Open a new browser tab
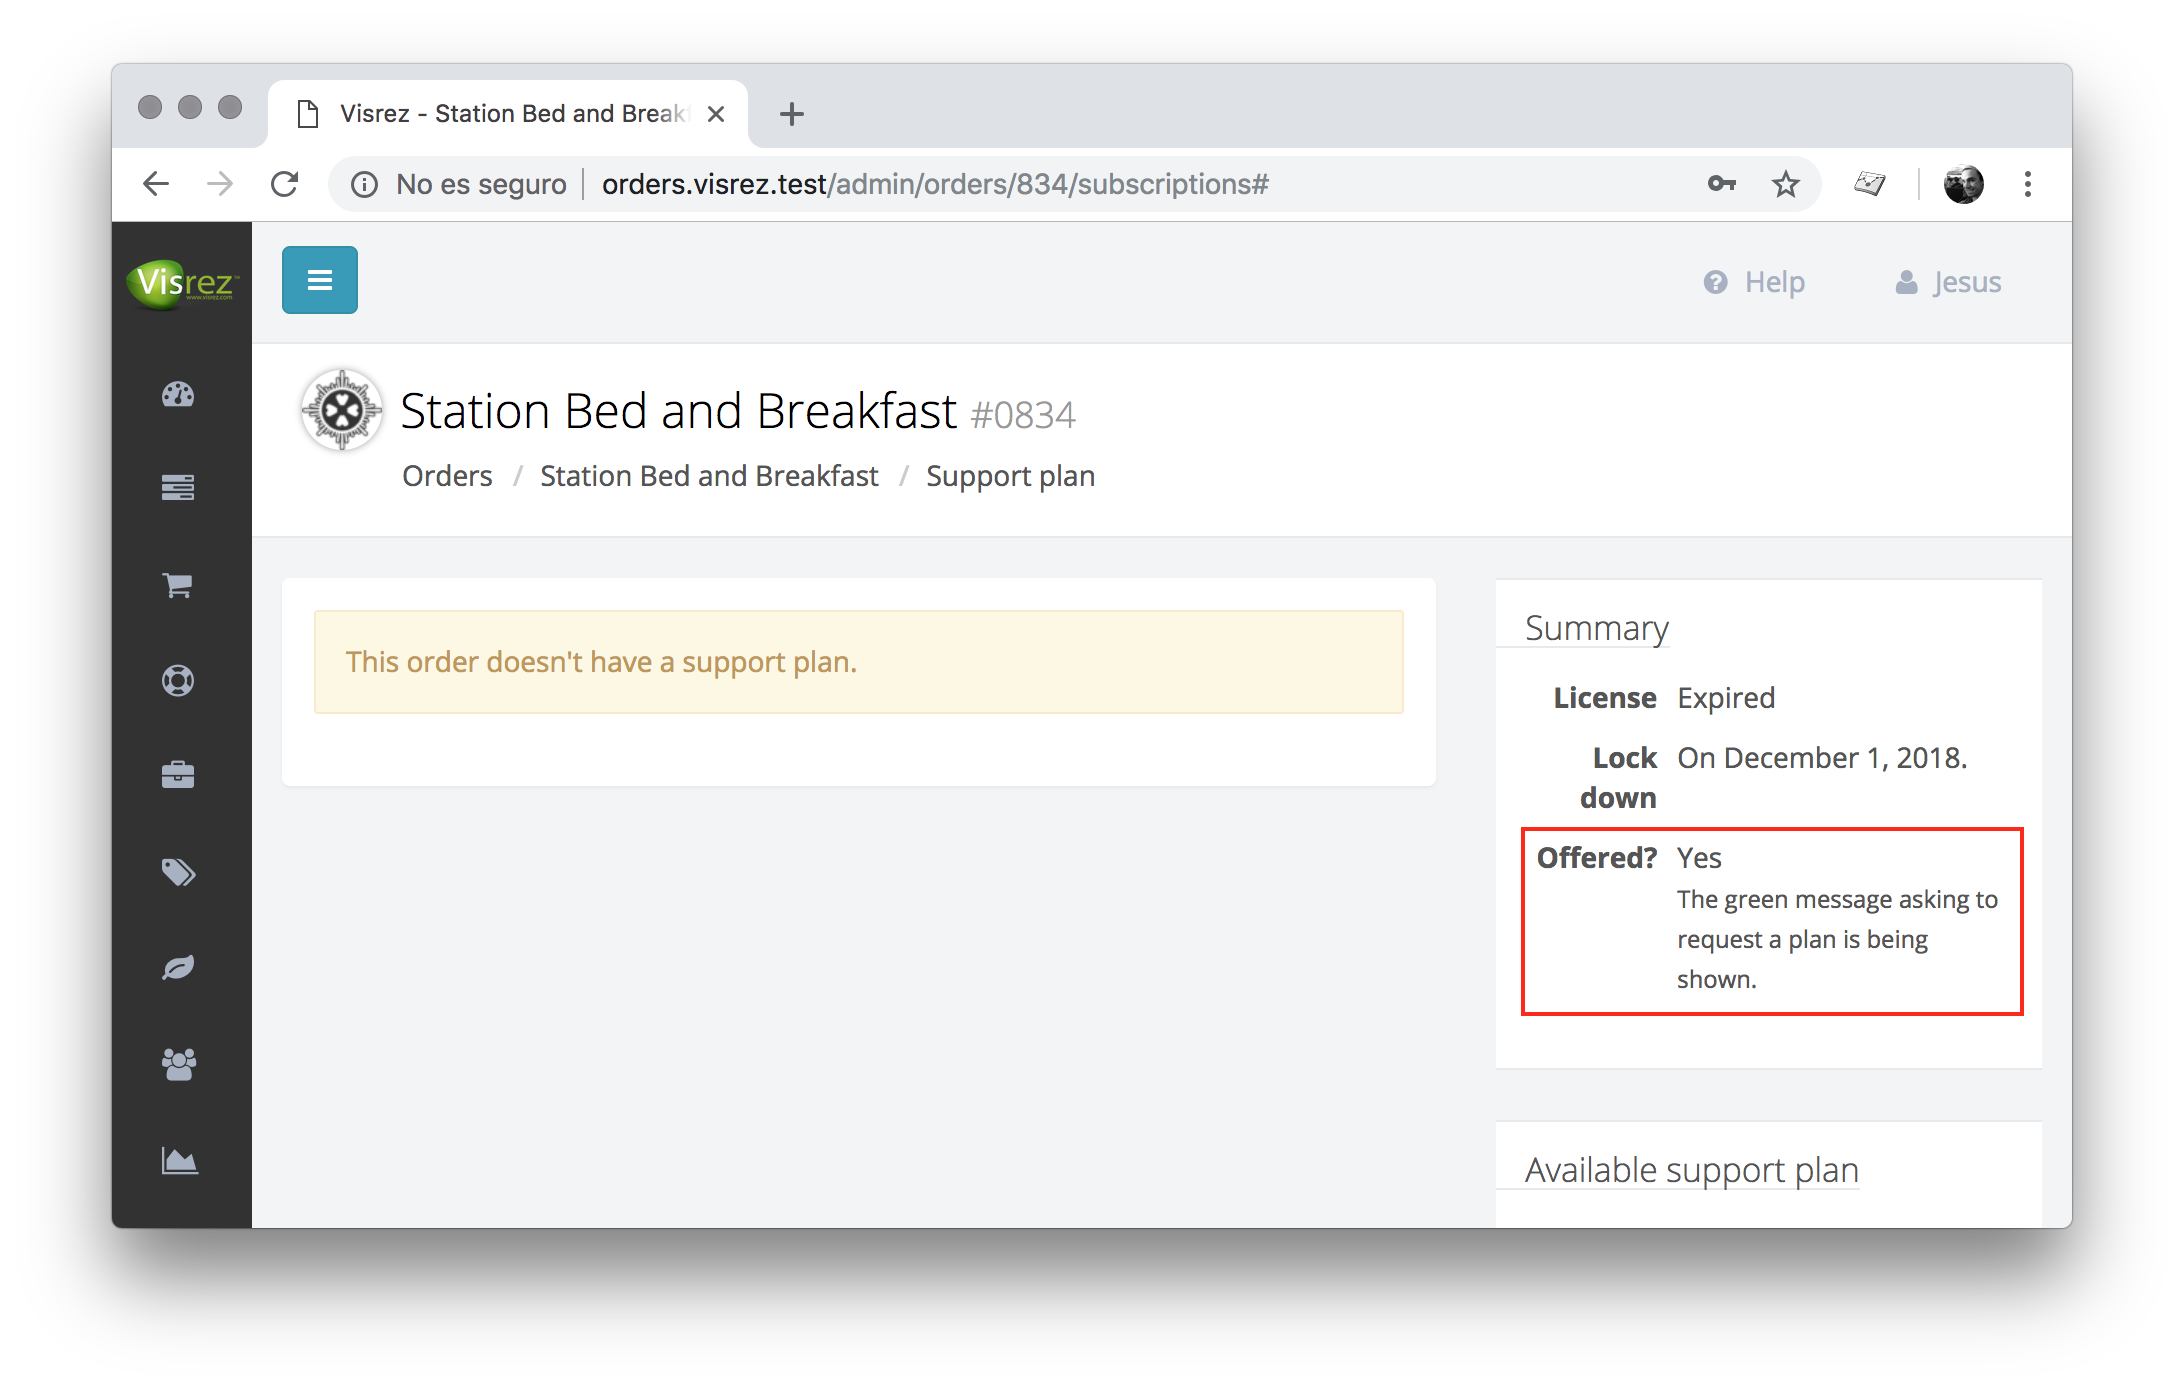Viewport: 2184px width, 1388px height. coord(792,114)
